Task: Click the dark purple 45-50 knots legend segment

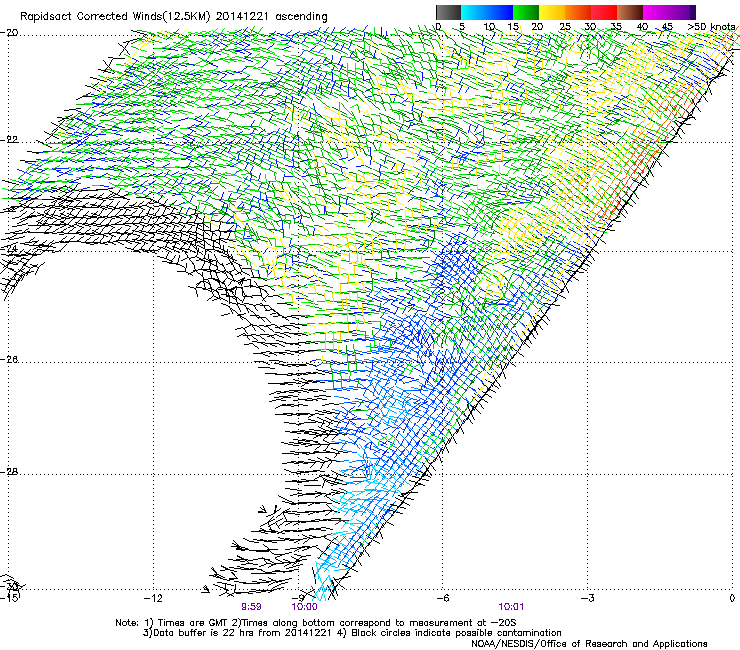Action: (x=682, y=12)
